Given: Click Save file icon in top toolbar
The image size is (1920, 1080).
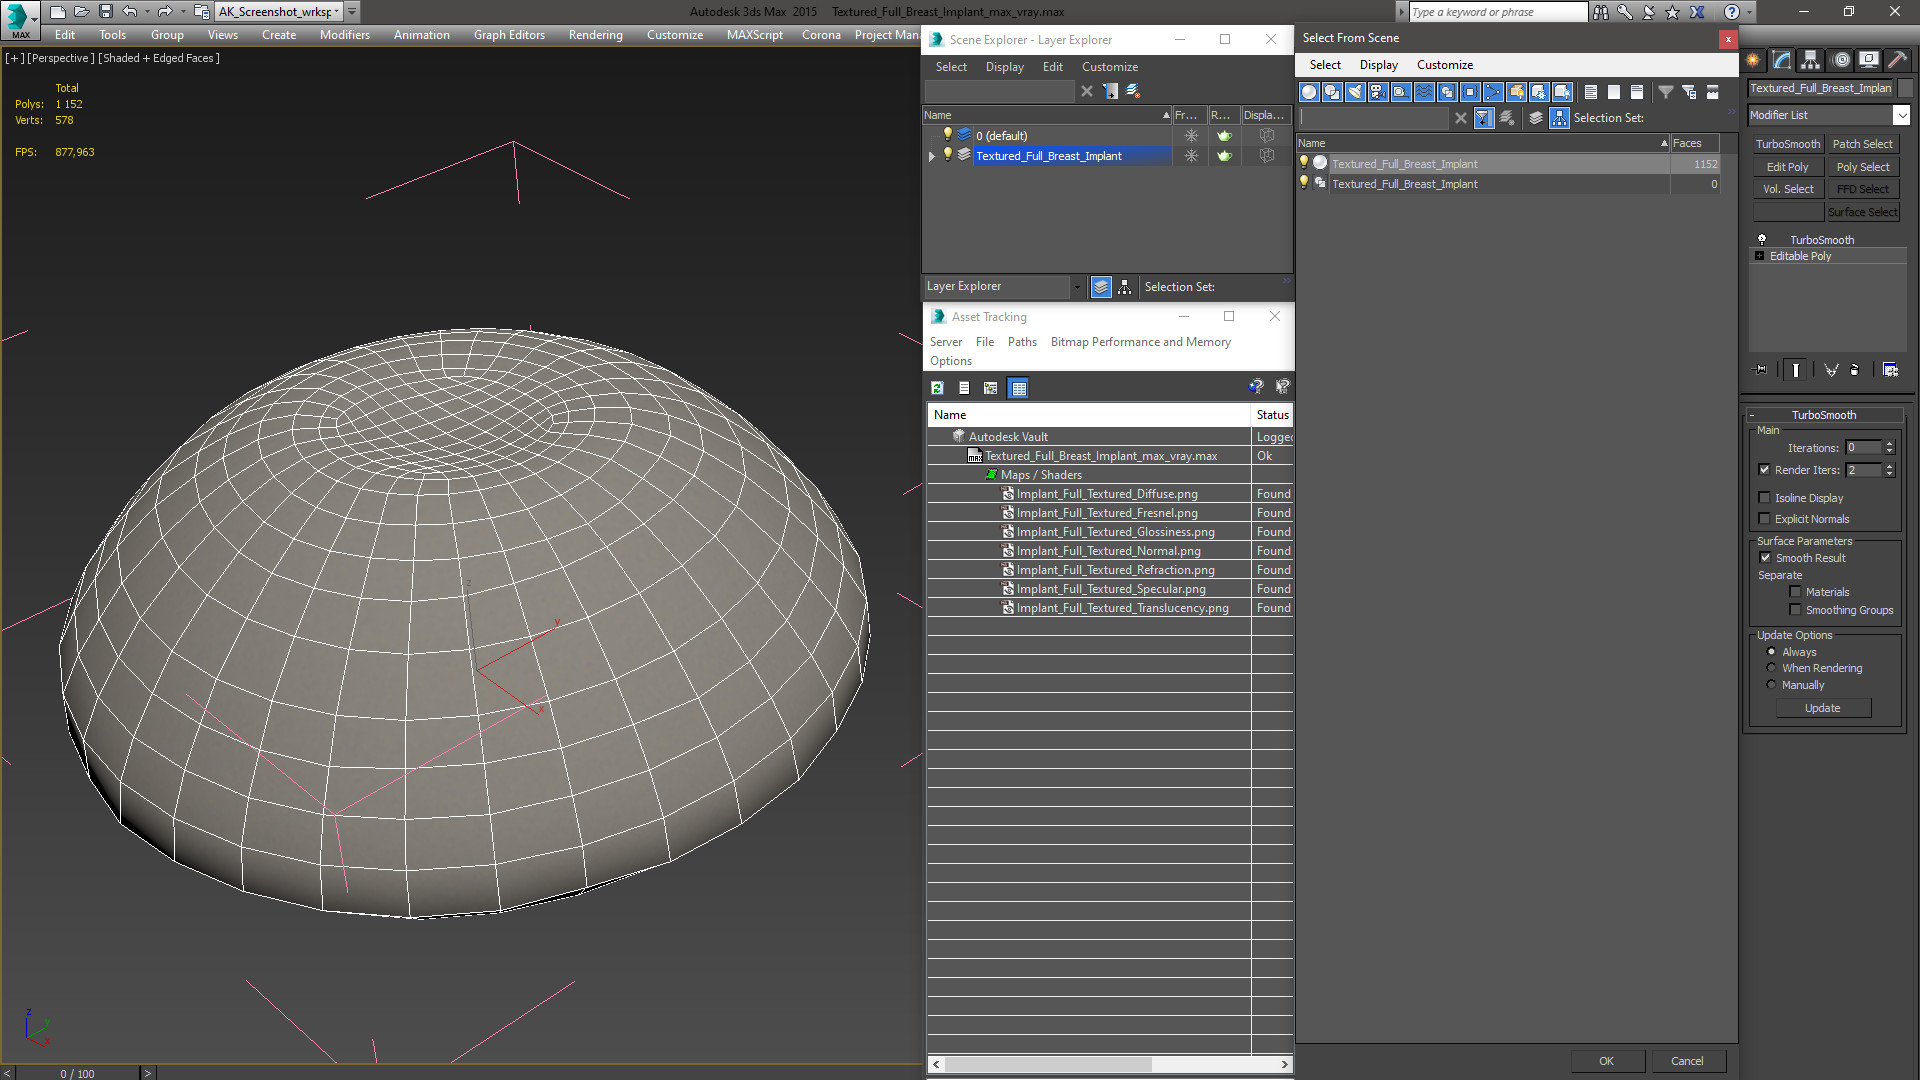Looking at the screenshot, I should pyautogui.click(x=106, y=12).
